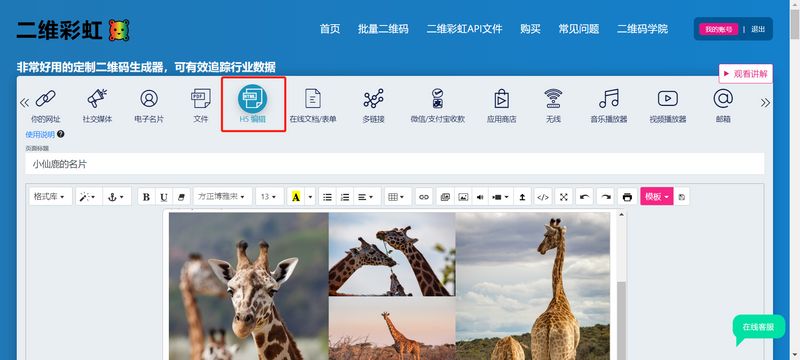800x360 pixels.
Task: Open the 方正博雅宋 font dropdown
Action: [x=222, y=196]
